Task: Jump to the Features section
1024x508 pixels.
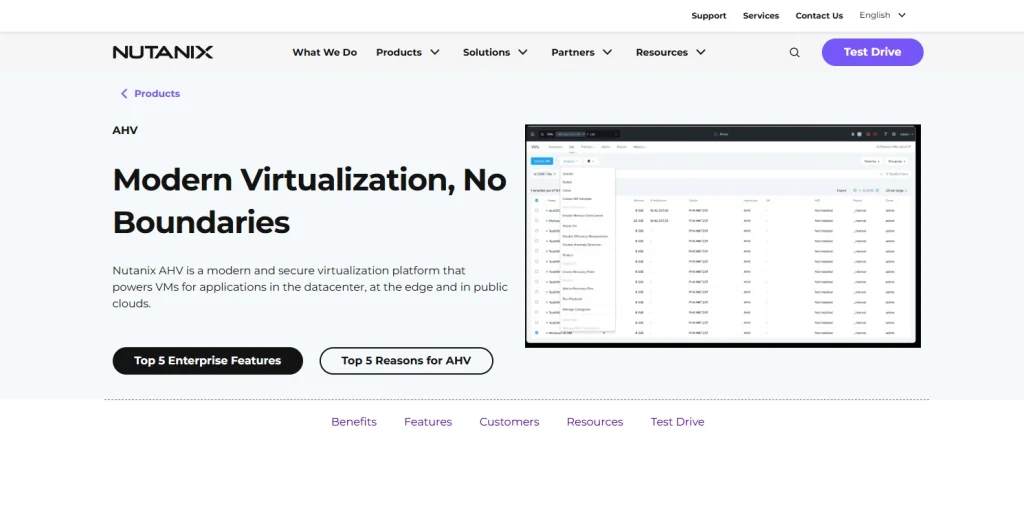Action: tap(428, 422)
